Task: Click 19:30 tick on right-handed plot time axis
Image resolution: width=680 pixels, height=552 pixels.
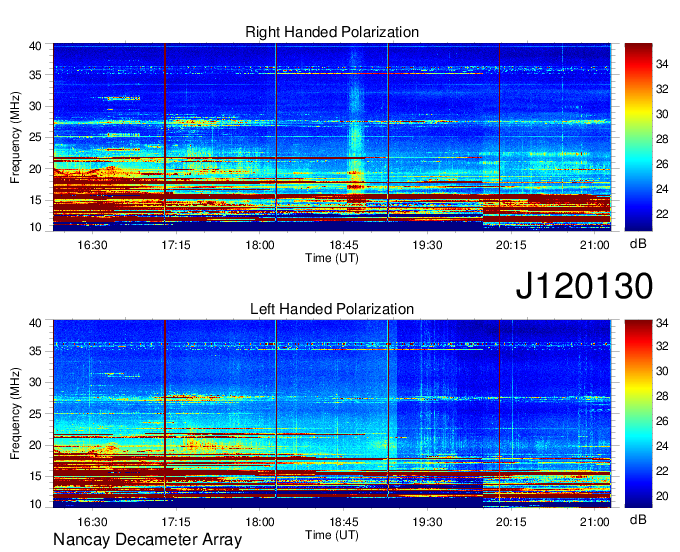Action: coord(427,245)
